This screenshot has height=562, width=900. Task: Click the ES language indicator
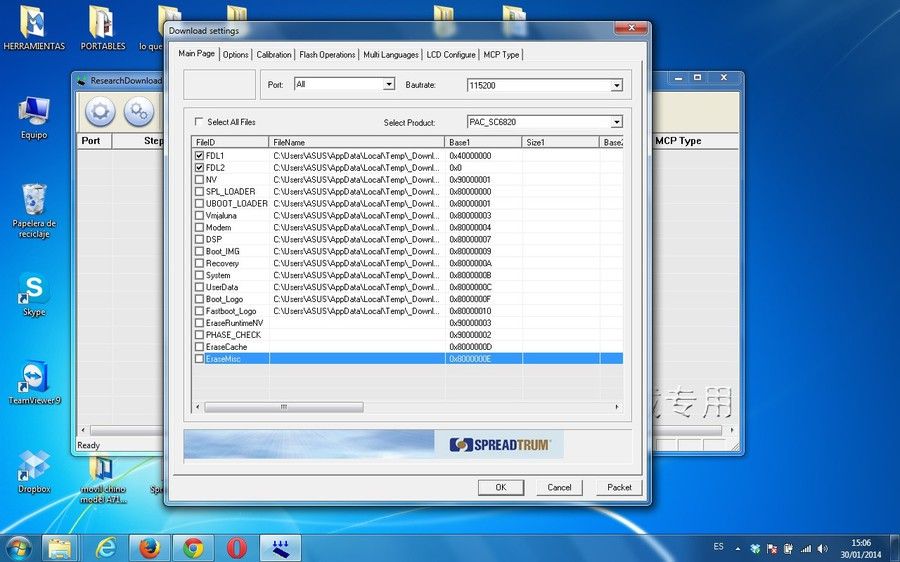[x=719, y=546]
